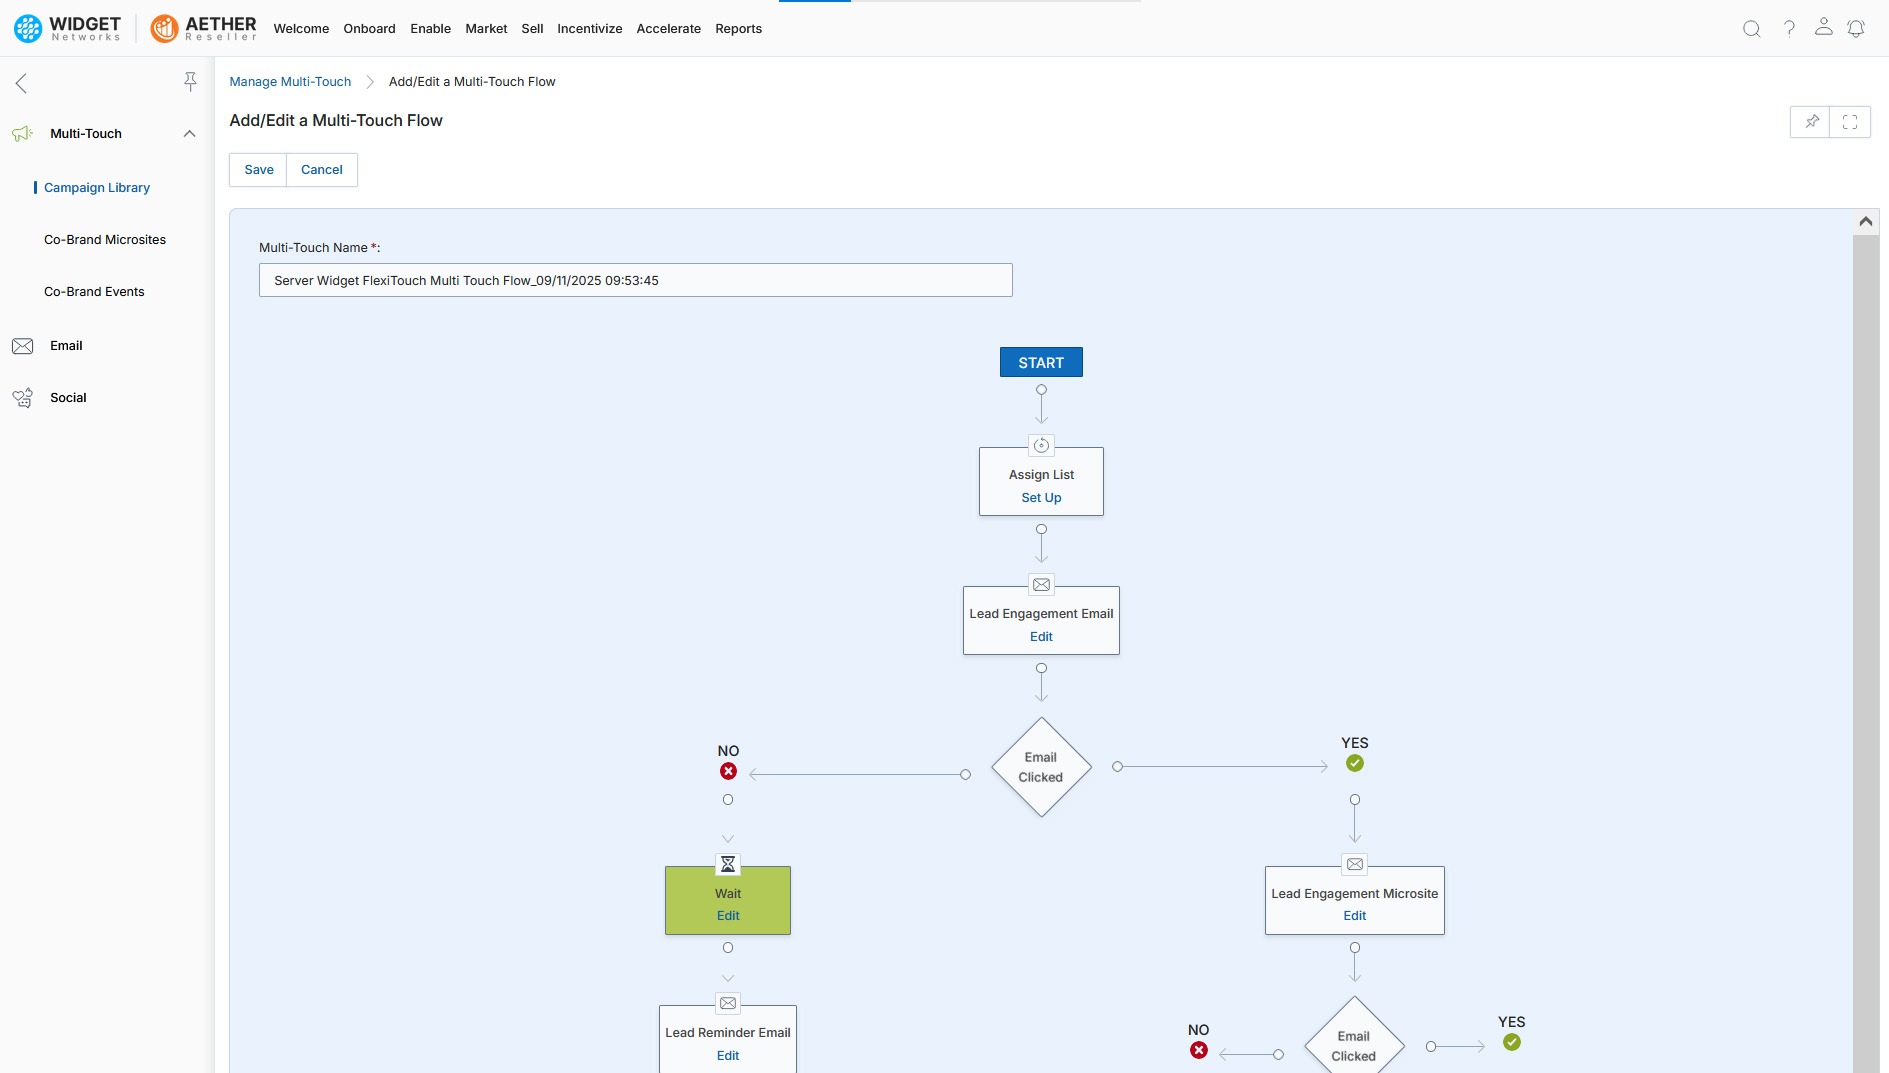This screenshot has width=1889, height=1073.
Task: Click the vertical scrollbar track
Action: (x=1865, y=654)
